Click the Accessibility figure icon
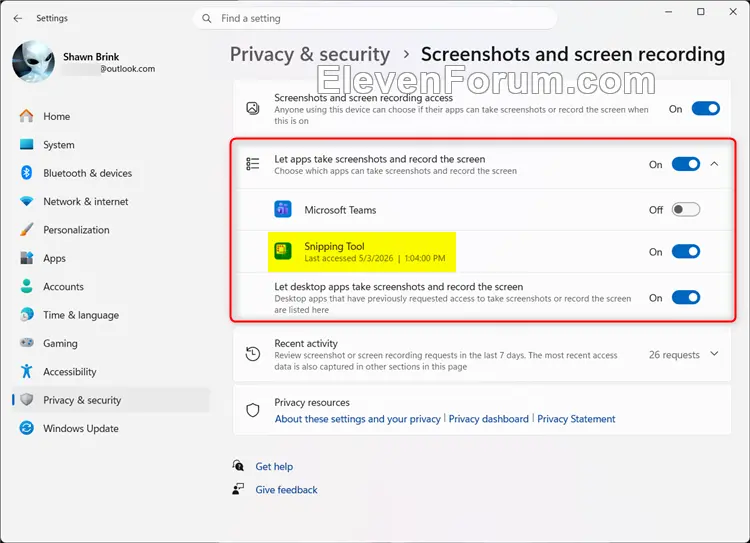 click(x=26, y=371)
